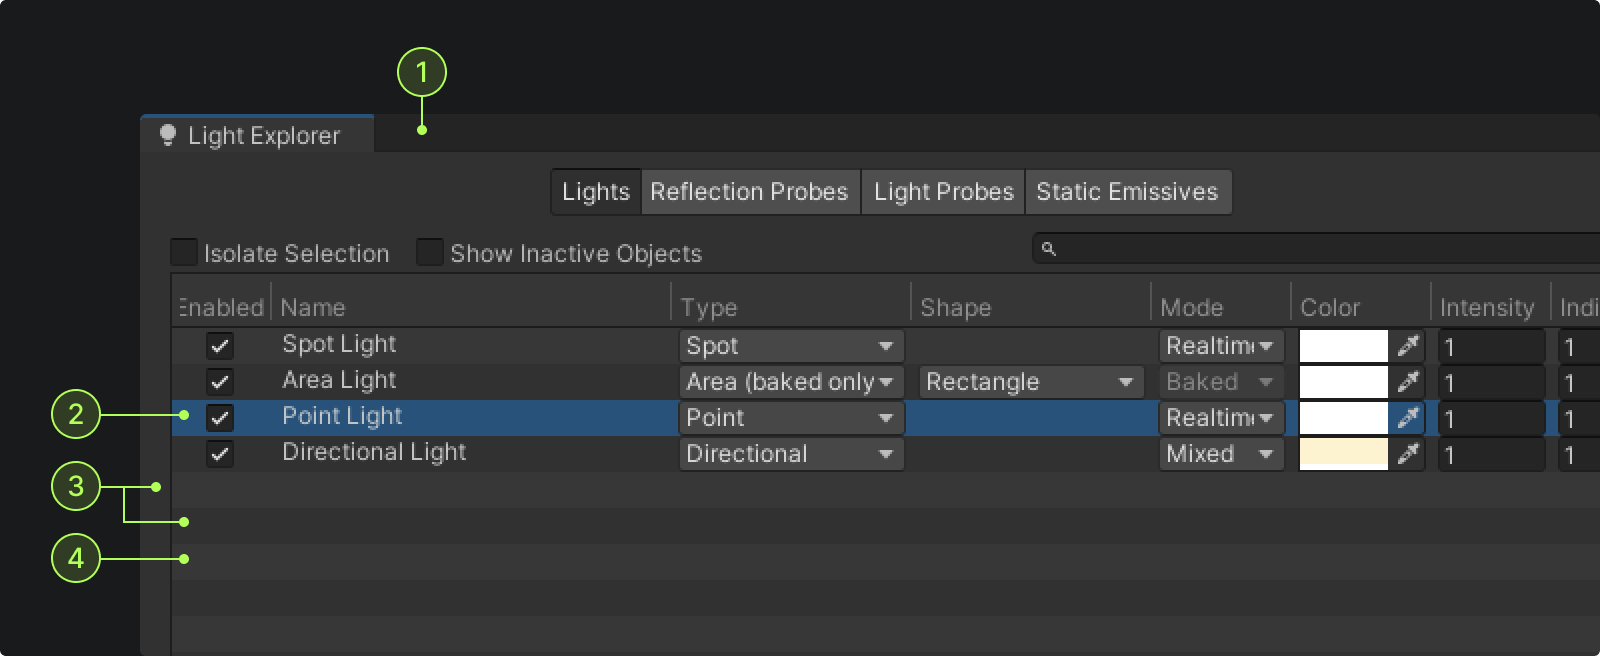Disable the Spot Light enabled checkbox

point(220,346)
